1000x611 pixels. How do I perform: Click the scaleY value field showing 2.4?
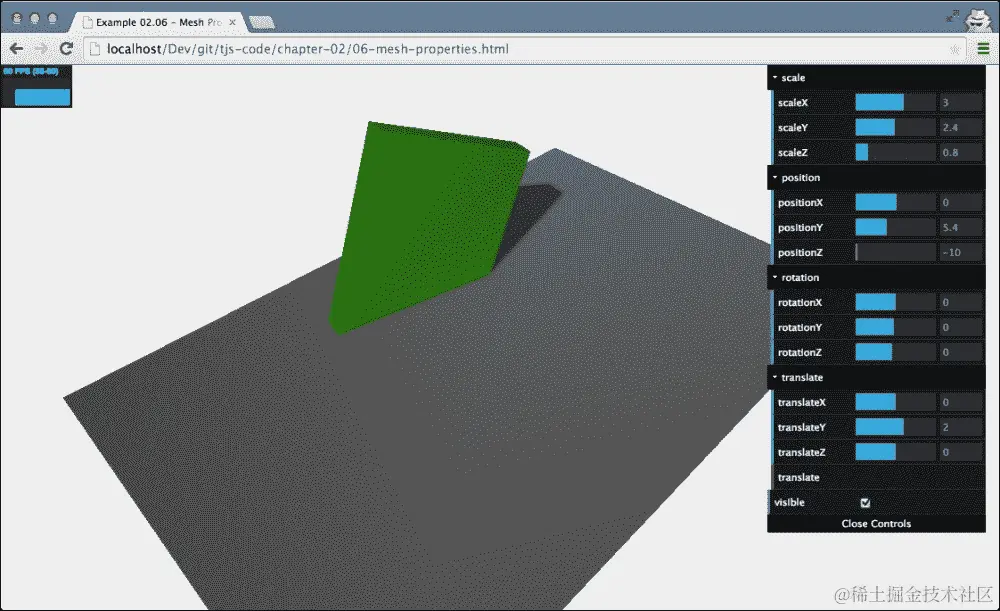pyautogui.click(x=960, y=128)
